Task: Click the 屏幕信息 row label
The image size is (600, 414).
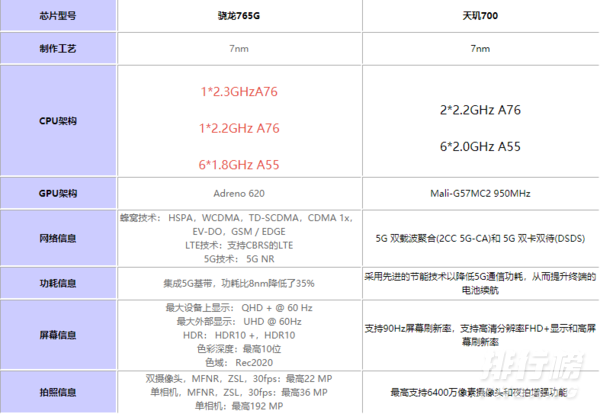Action: (58, 335)
